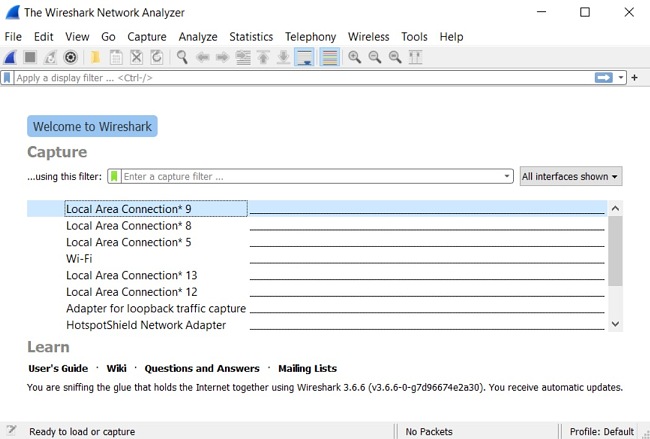This screenshot has width=650, height=439.
Task: Click the go to last packet icon
Action: tap(284, 57)
